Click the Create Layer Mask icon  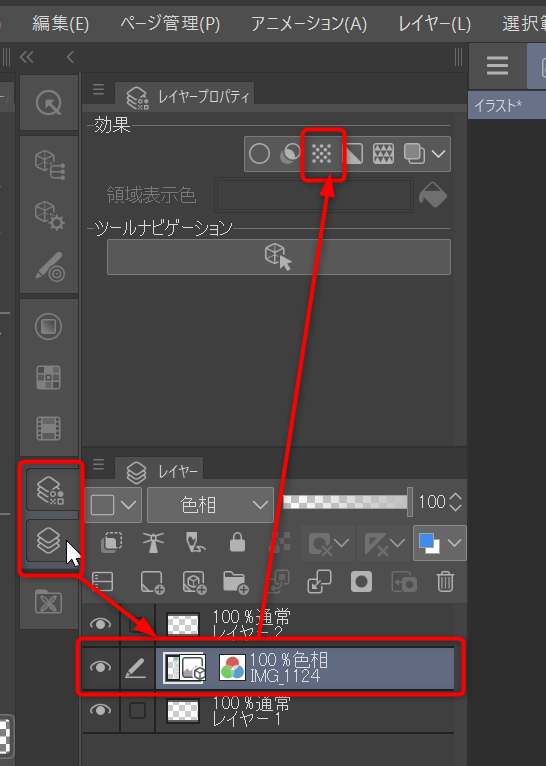(361, 582)
